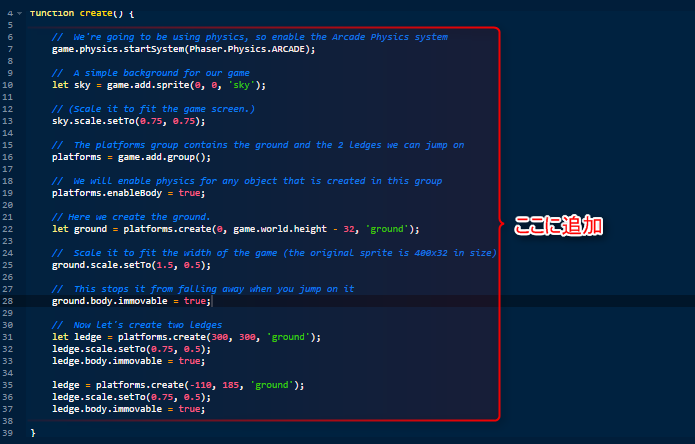Click comment about original sprite 400x32
The image size is (695, 444).
[274, 253]
